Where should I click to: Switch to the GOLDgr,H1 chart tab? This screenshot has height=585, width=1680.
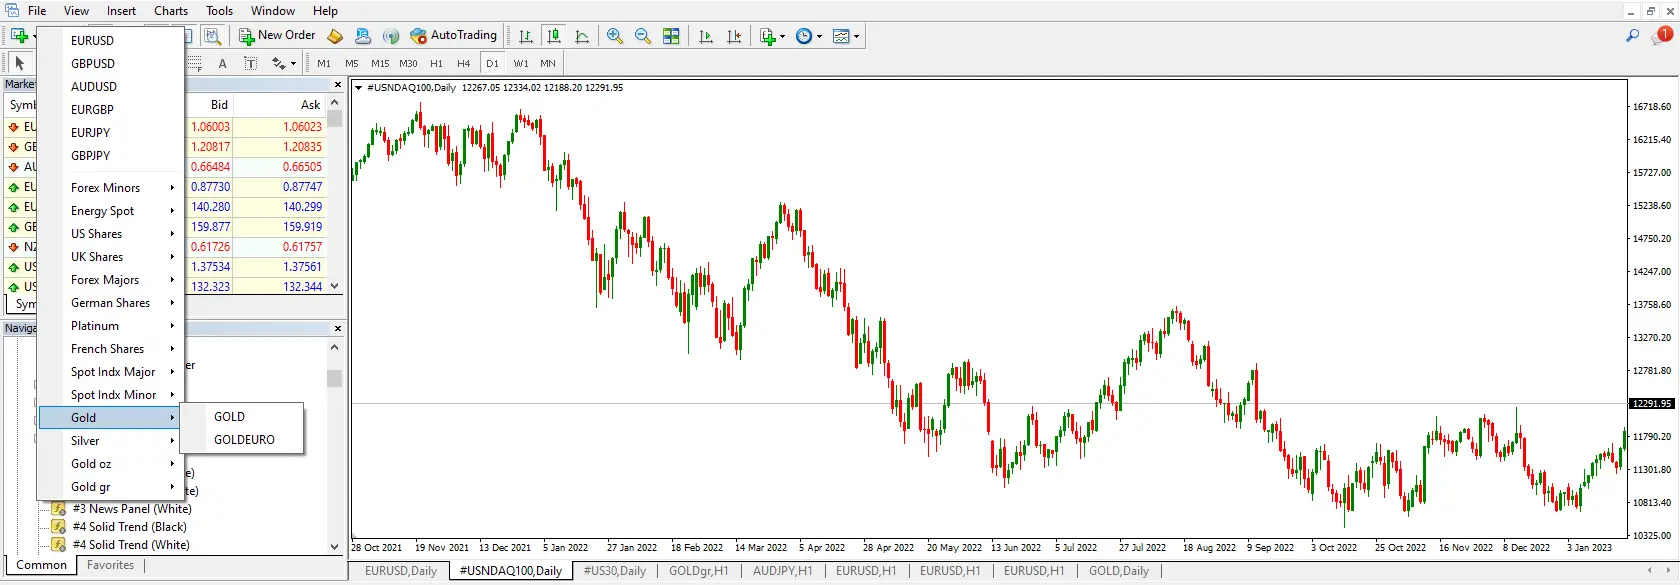(x=699, y=571)
